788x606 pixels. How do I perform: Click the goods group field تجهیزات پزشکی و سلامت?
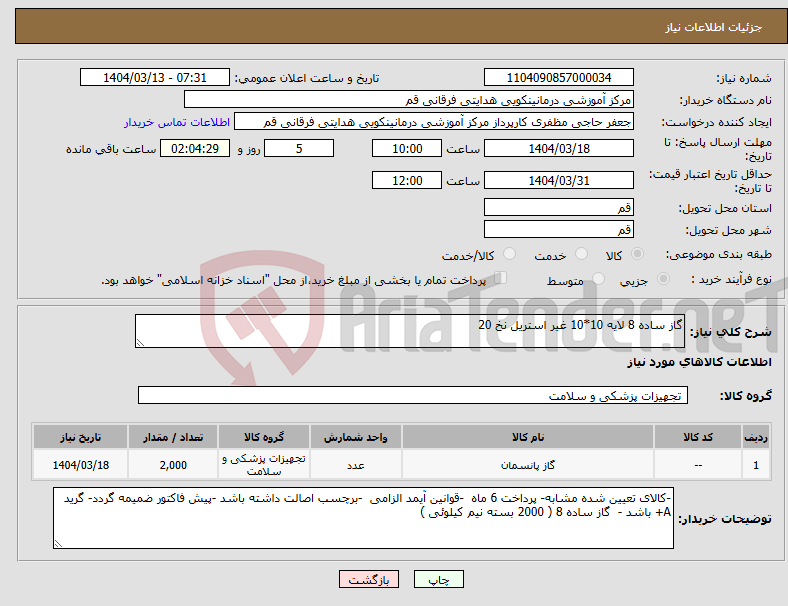(413, 395)
